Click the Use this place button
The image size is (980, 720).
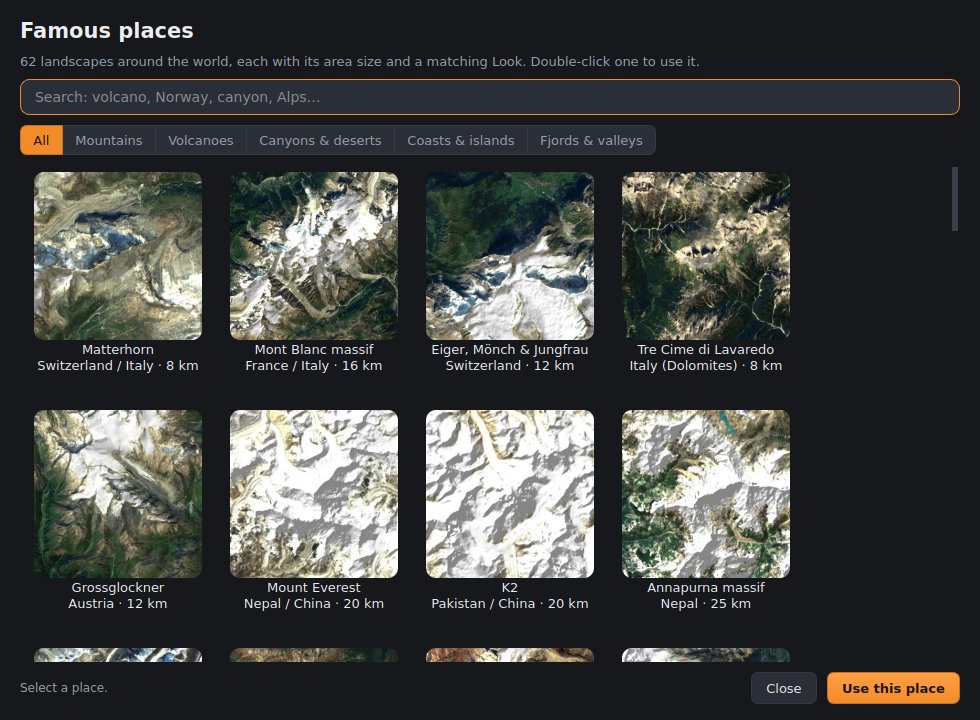893,688
